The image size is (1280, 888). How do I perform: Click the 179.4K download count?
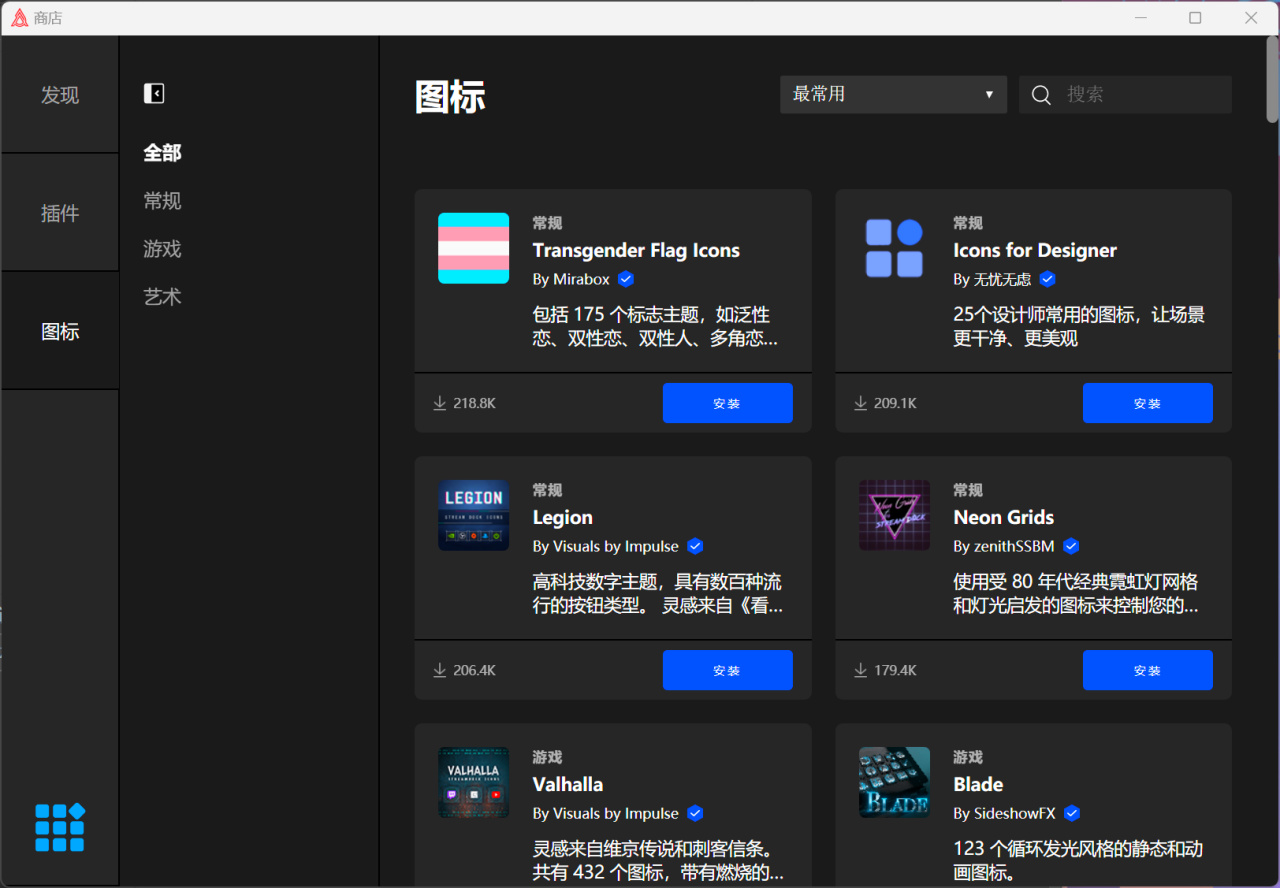895,670
